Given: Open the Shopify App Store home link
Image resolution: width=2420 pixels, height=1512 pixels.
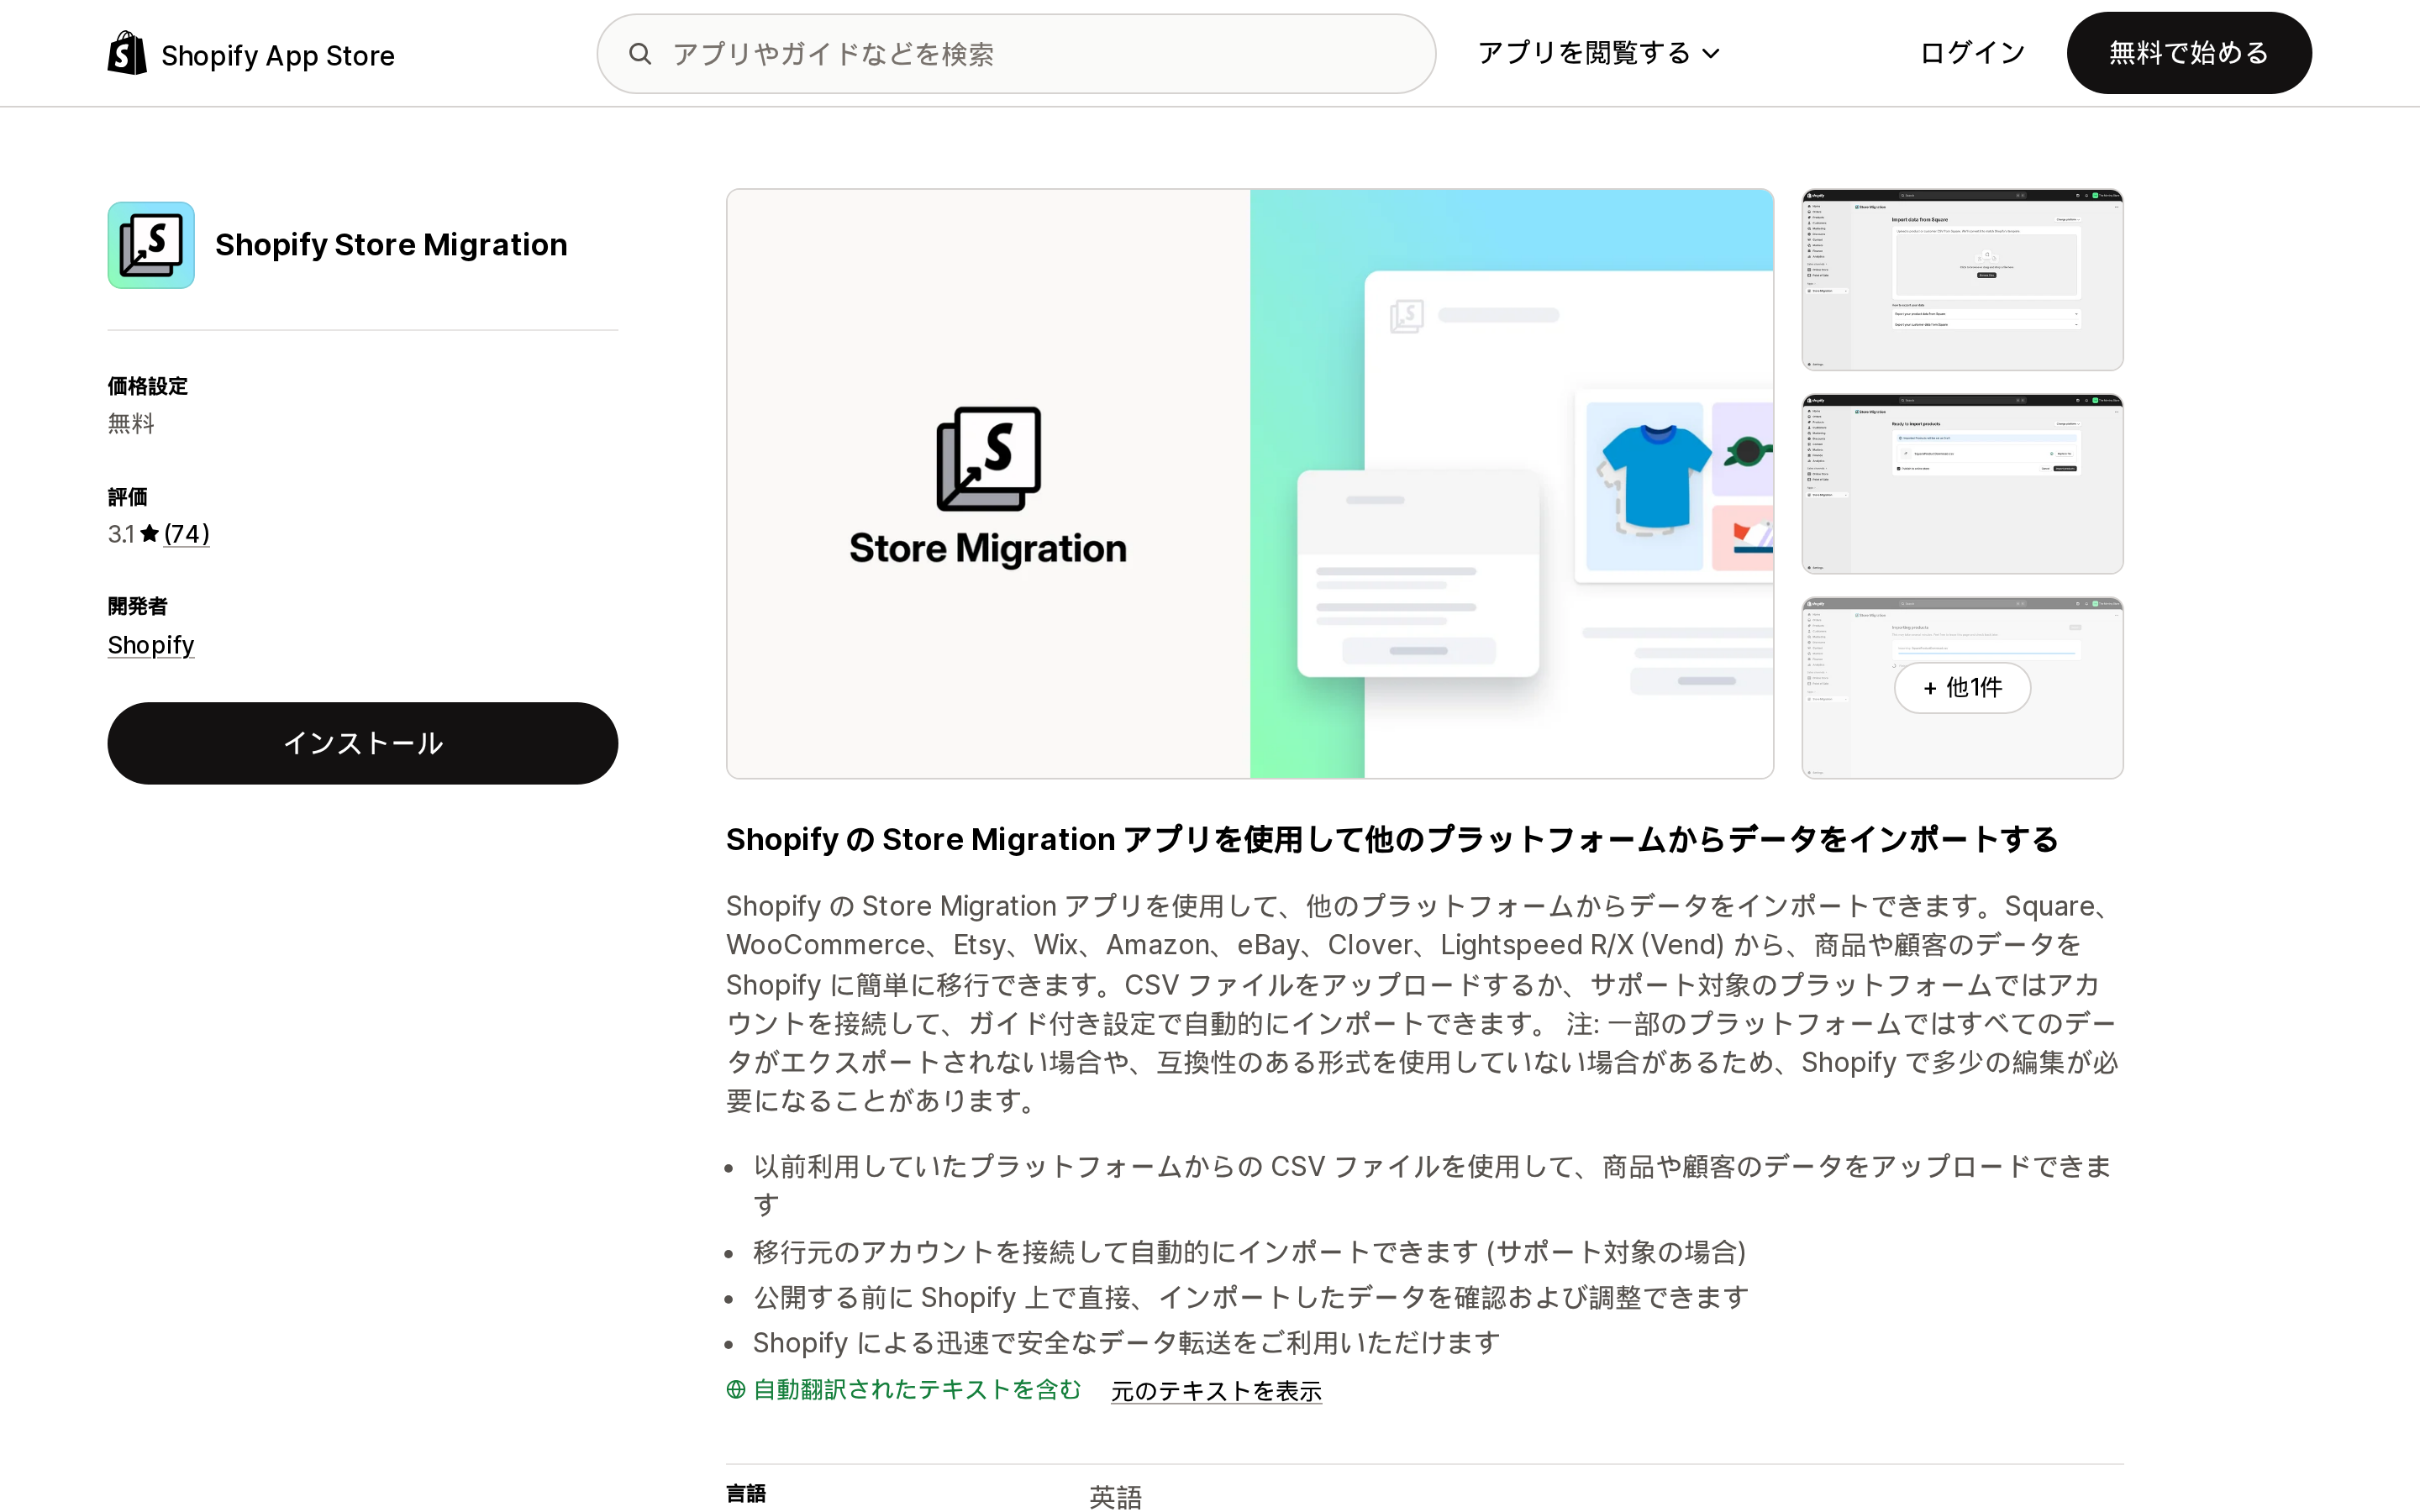Looking at the screenshot, I should [251, 54].
